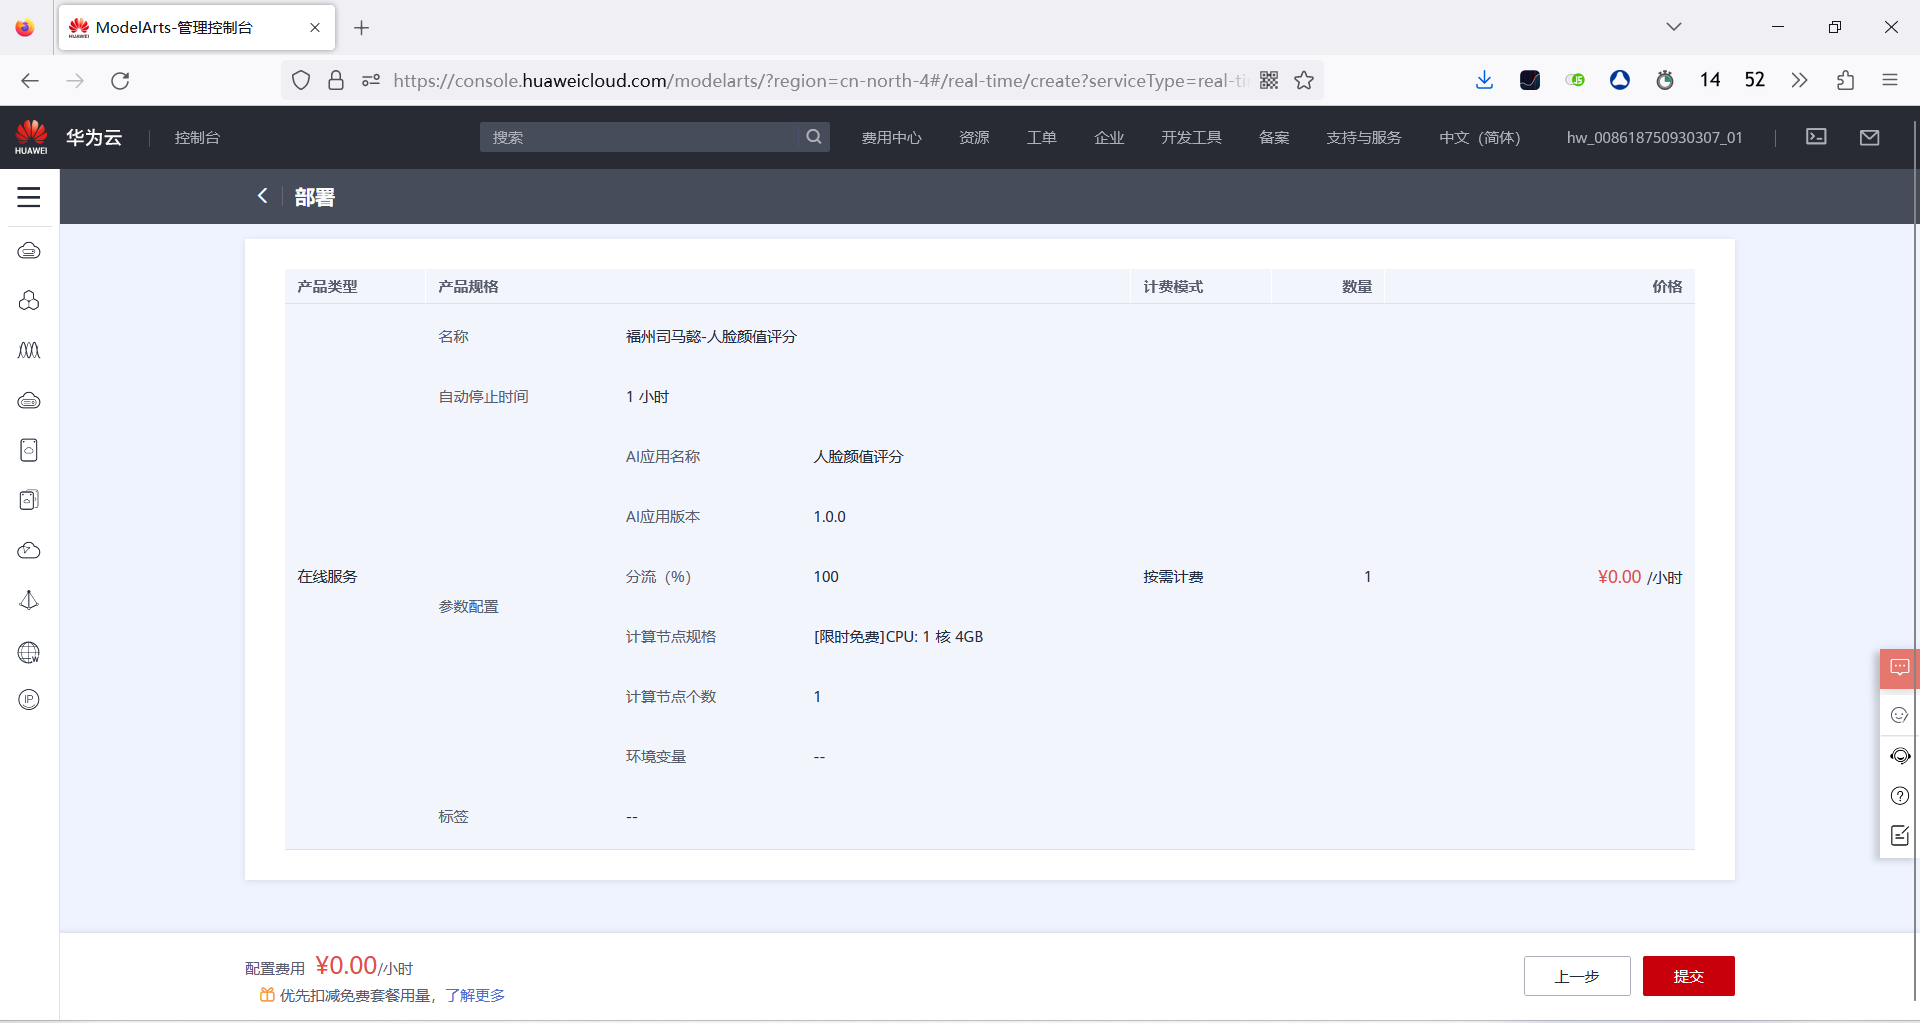Click the site permissions icon in address bar
The image size is (1920, 1023).
pos(371,80)
